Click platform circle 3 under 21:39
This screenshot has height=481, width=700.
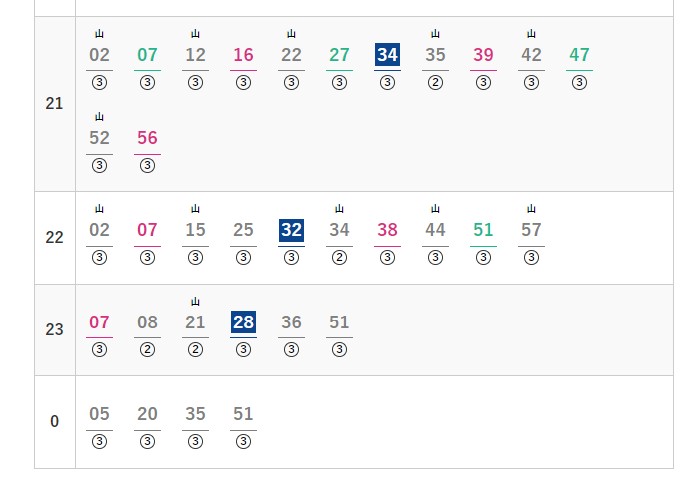[x=483, y=83]
